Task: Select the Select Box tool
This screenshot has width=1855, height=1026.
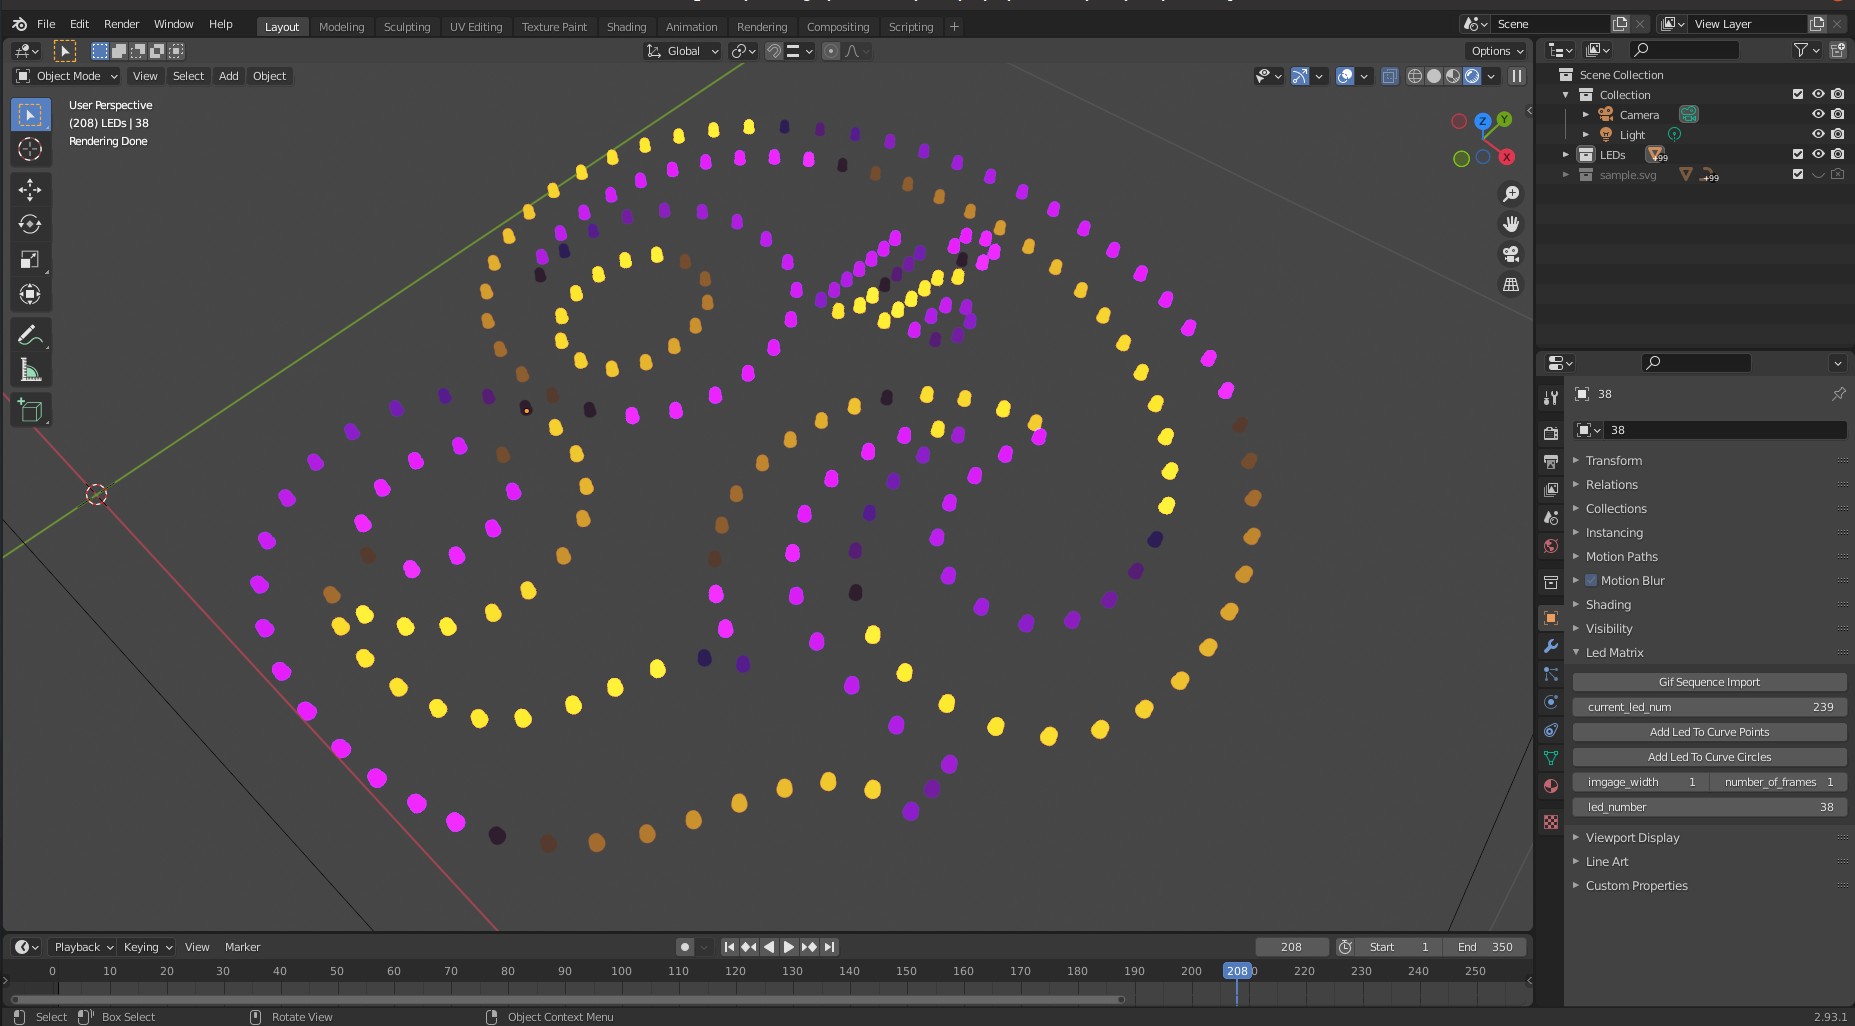Action: coord(30,115)
